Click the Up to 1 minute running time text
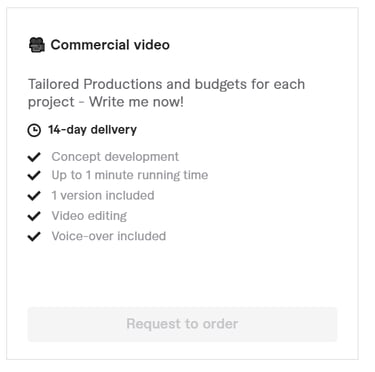The height and width of the screenshot is (372, 375). point(130,175)
